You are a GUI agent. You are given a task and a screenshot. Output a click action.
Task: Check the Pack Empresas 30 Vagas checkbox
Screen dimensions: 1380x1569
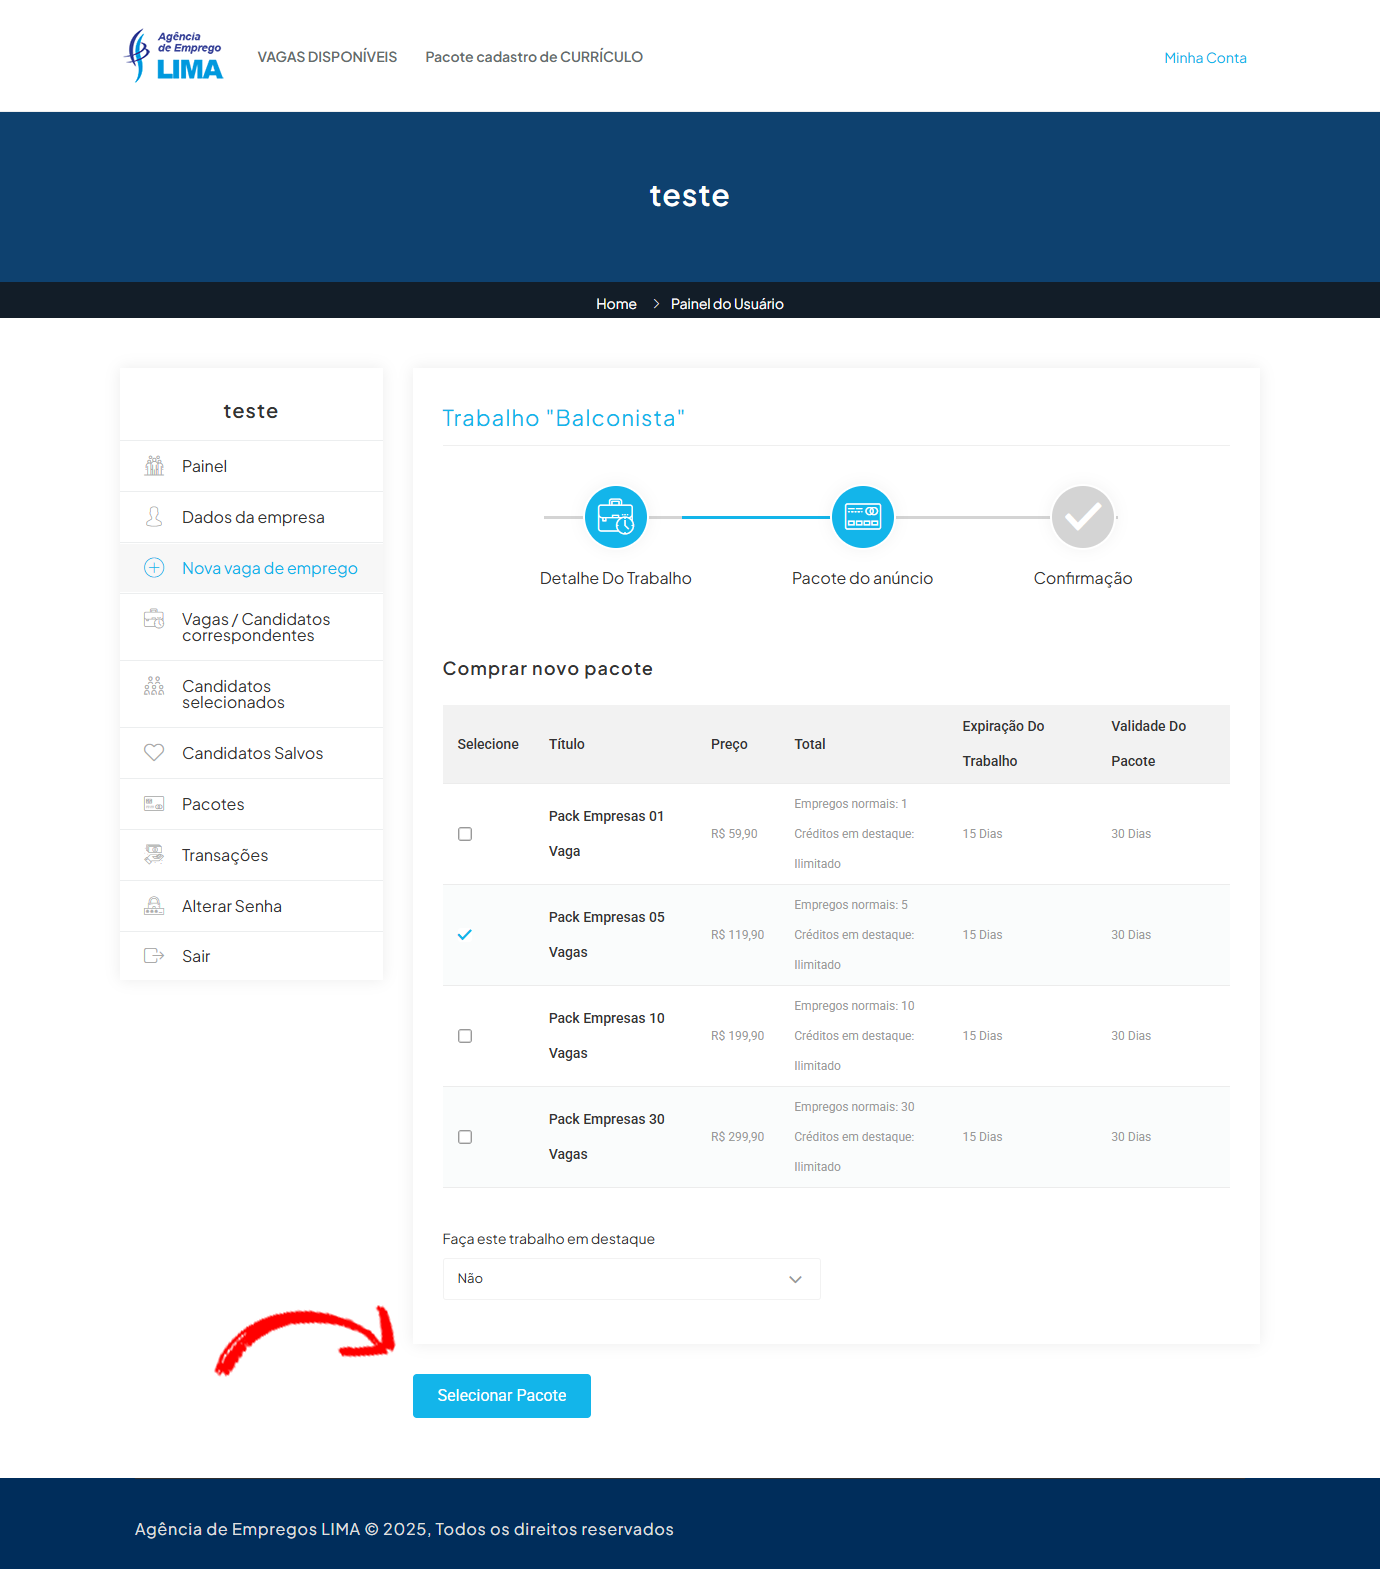465,1137
